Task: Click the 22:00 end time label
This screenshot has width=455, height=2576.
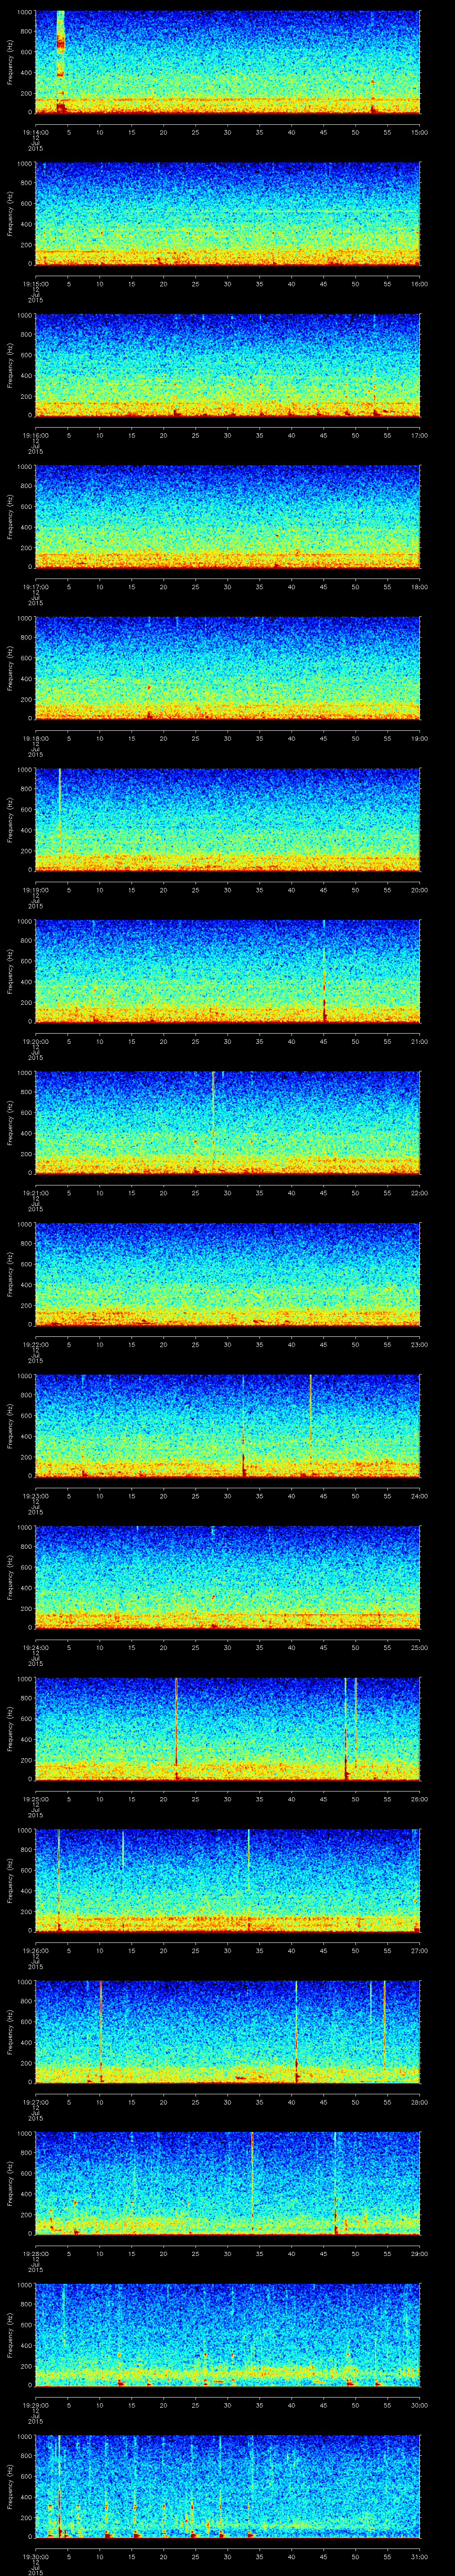Action: 419,1193
